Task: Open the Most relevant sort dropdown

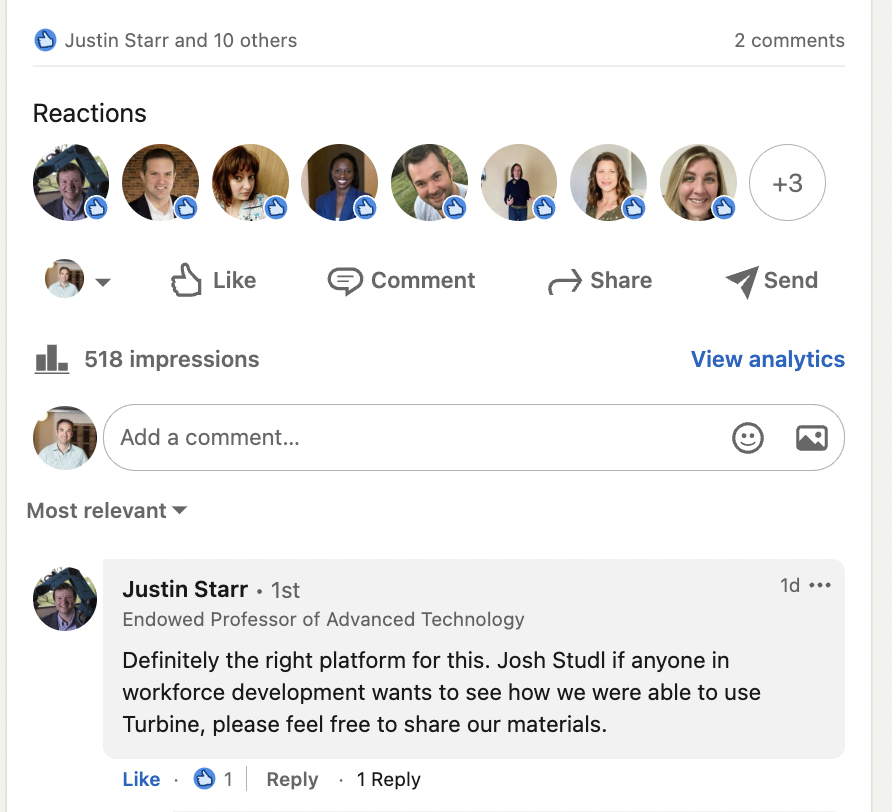Action: [x=105, y=510]
